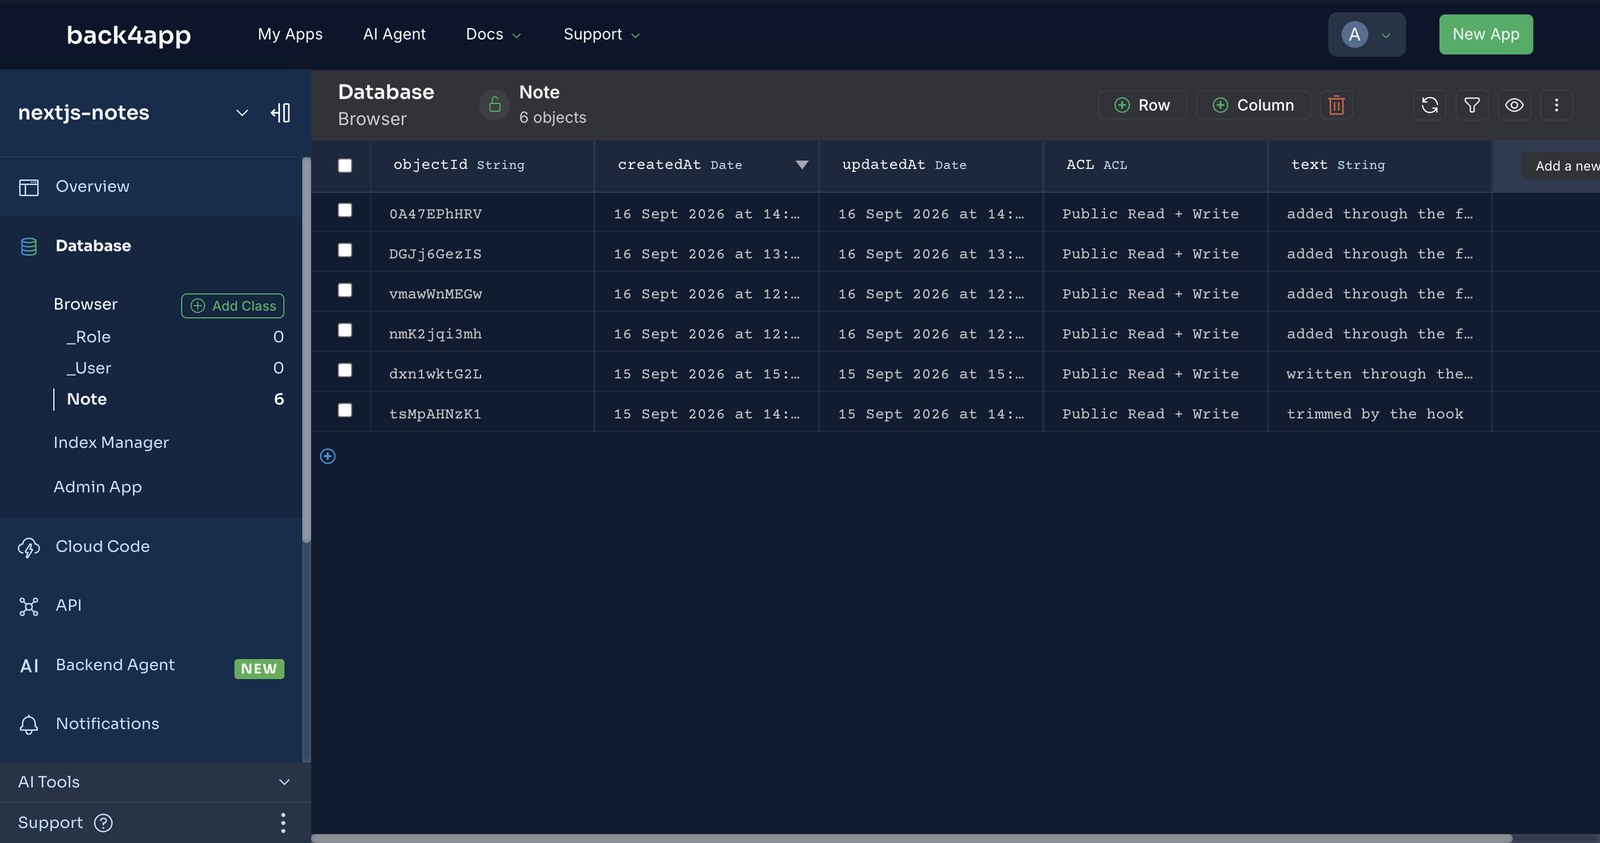Expand the nextjs-notes app switcher
This screenshot has height=843, width=1600.
(242, 113)
